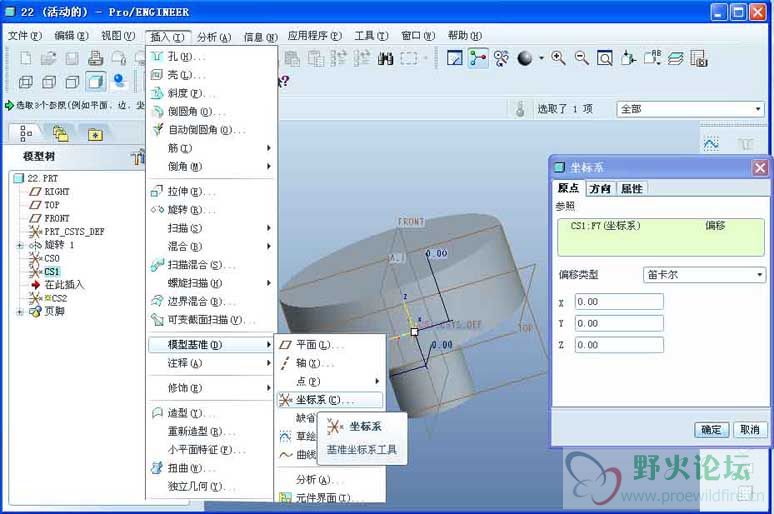Click the Model Tree settings tools icon
The height and width of the screenshot is (514, 774).
click(138, 157)
